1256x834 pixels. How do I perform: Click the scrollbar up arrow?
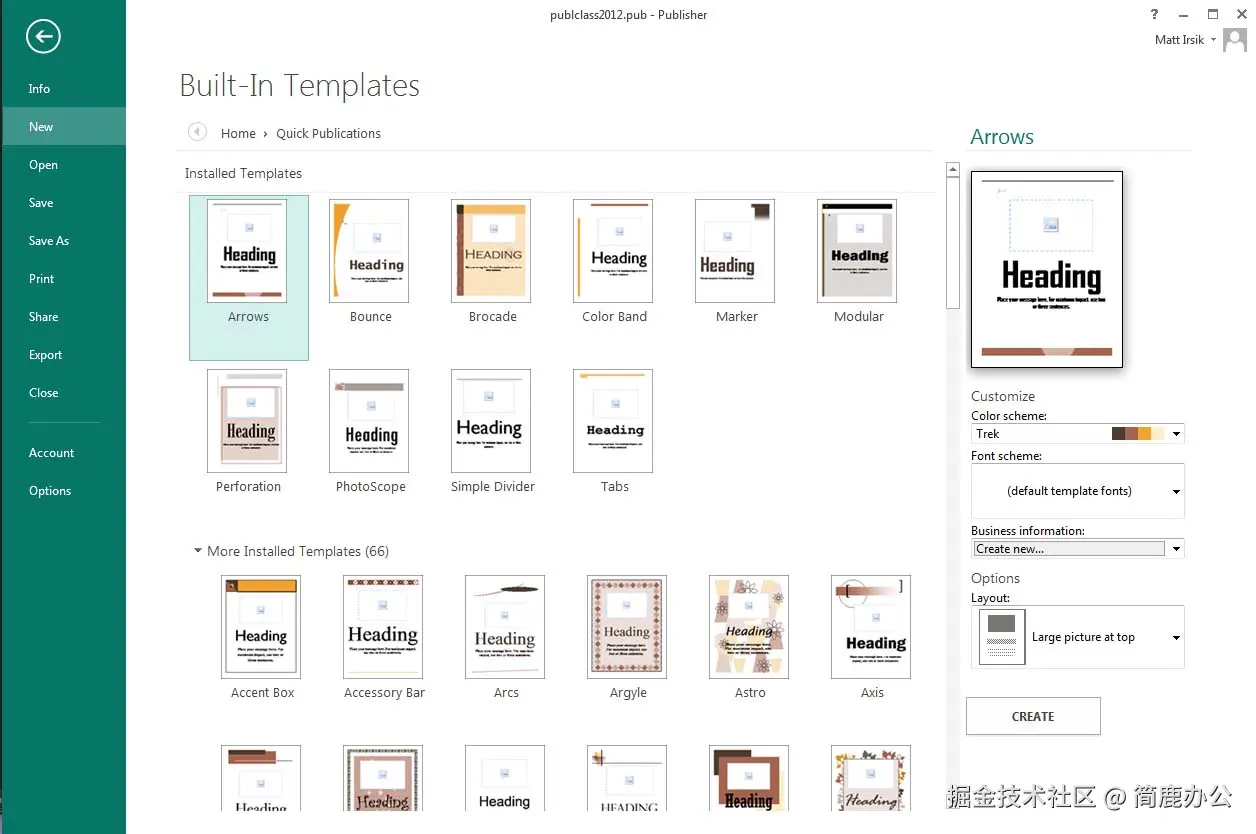[953, 170]
